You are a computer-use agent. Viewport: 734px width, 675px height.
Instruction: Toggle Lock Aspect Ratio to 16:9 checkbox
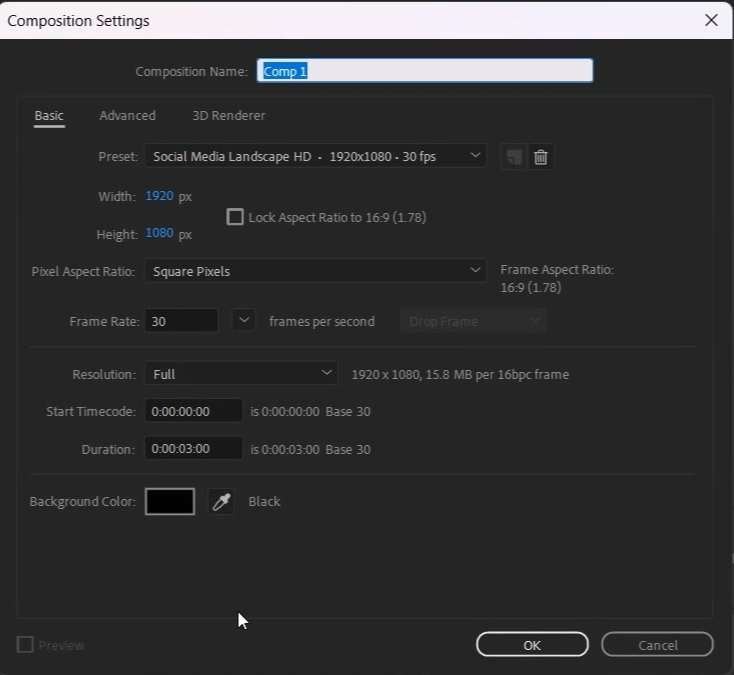pyautogui.click(x=235, y=217)
